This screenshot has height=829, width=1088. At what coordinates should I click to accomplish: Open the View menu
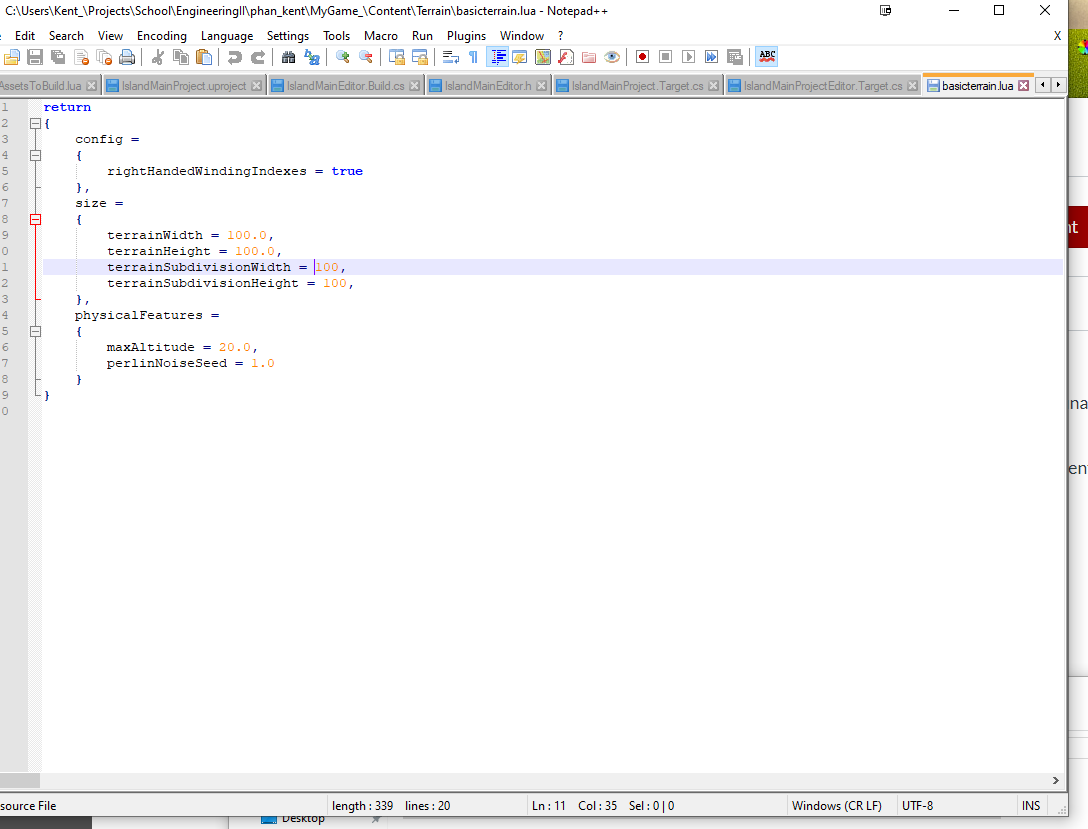click(x=110, y=36)
